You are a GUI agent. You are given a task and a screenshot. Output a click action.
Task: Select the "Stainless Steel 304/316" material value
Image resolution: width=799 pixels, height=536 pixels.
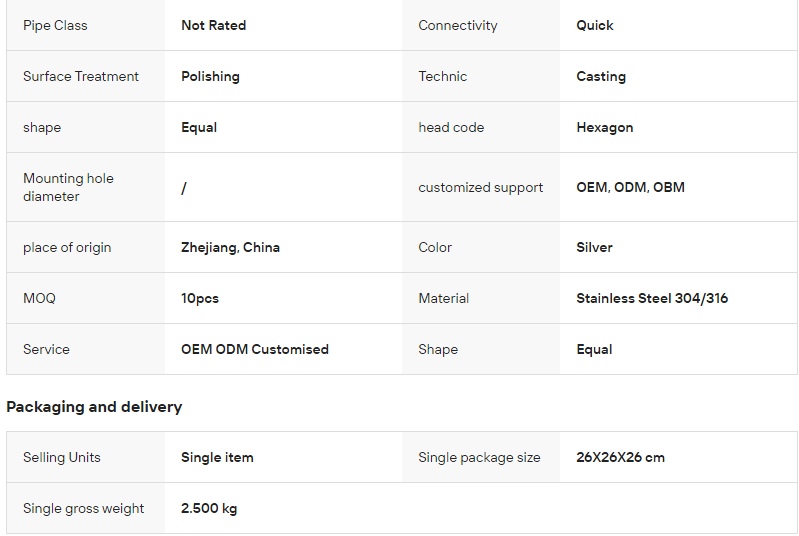point(652,298)
